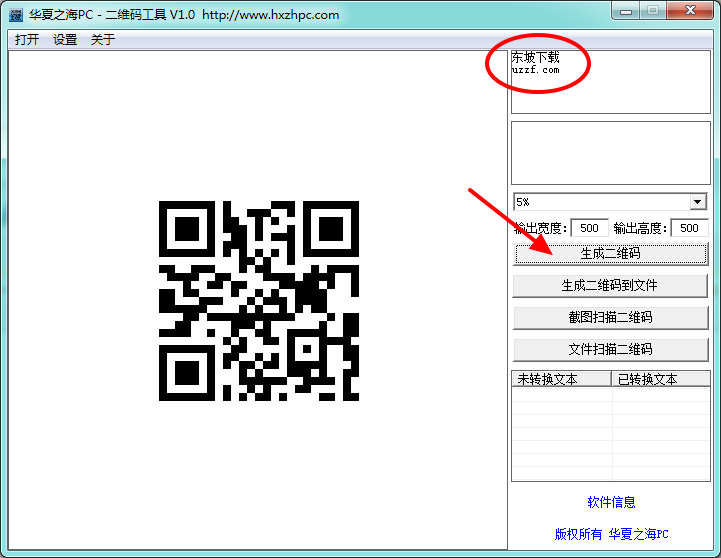Open the 软件信息 link

pyautogui.click(x=611, y=502)
